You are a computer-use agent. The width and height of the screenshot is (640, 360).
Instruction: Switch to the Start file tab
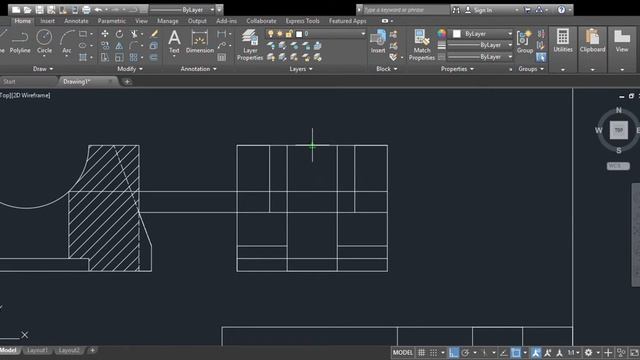(x=9, y=82)
